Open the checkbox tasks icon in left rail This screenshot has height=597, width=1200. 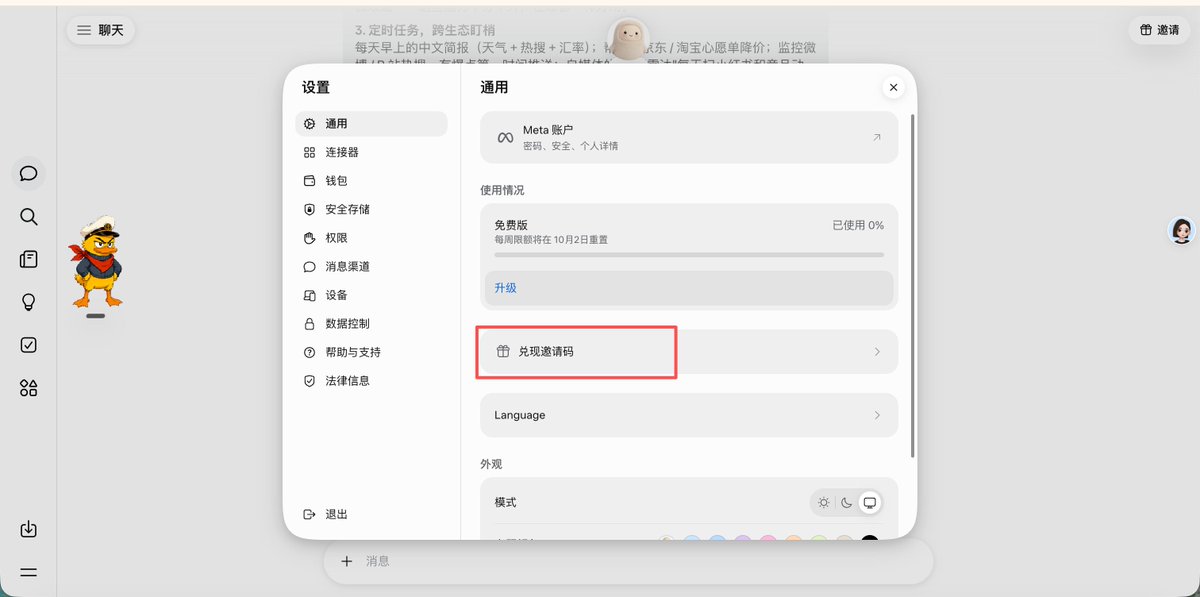pos(28,345)
